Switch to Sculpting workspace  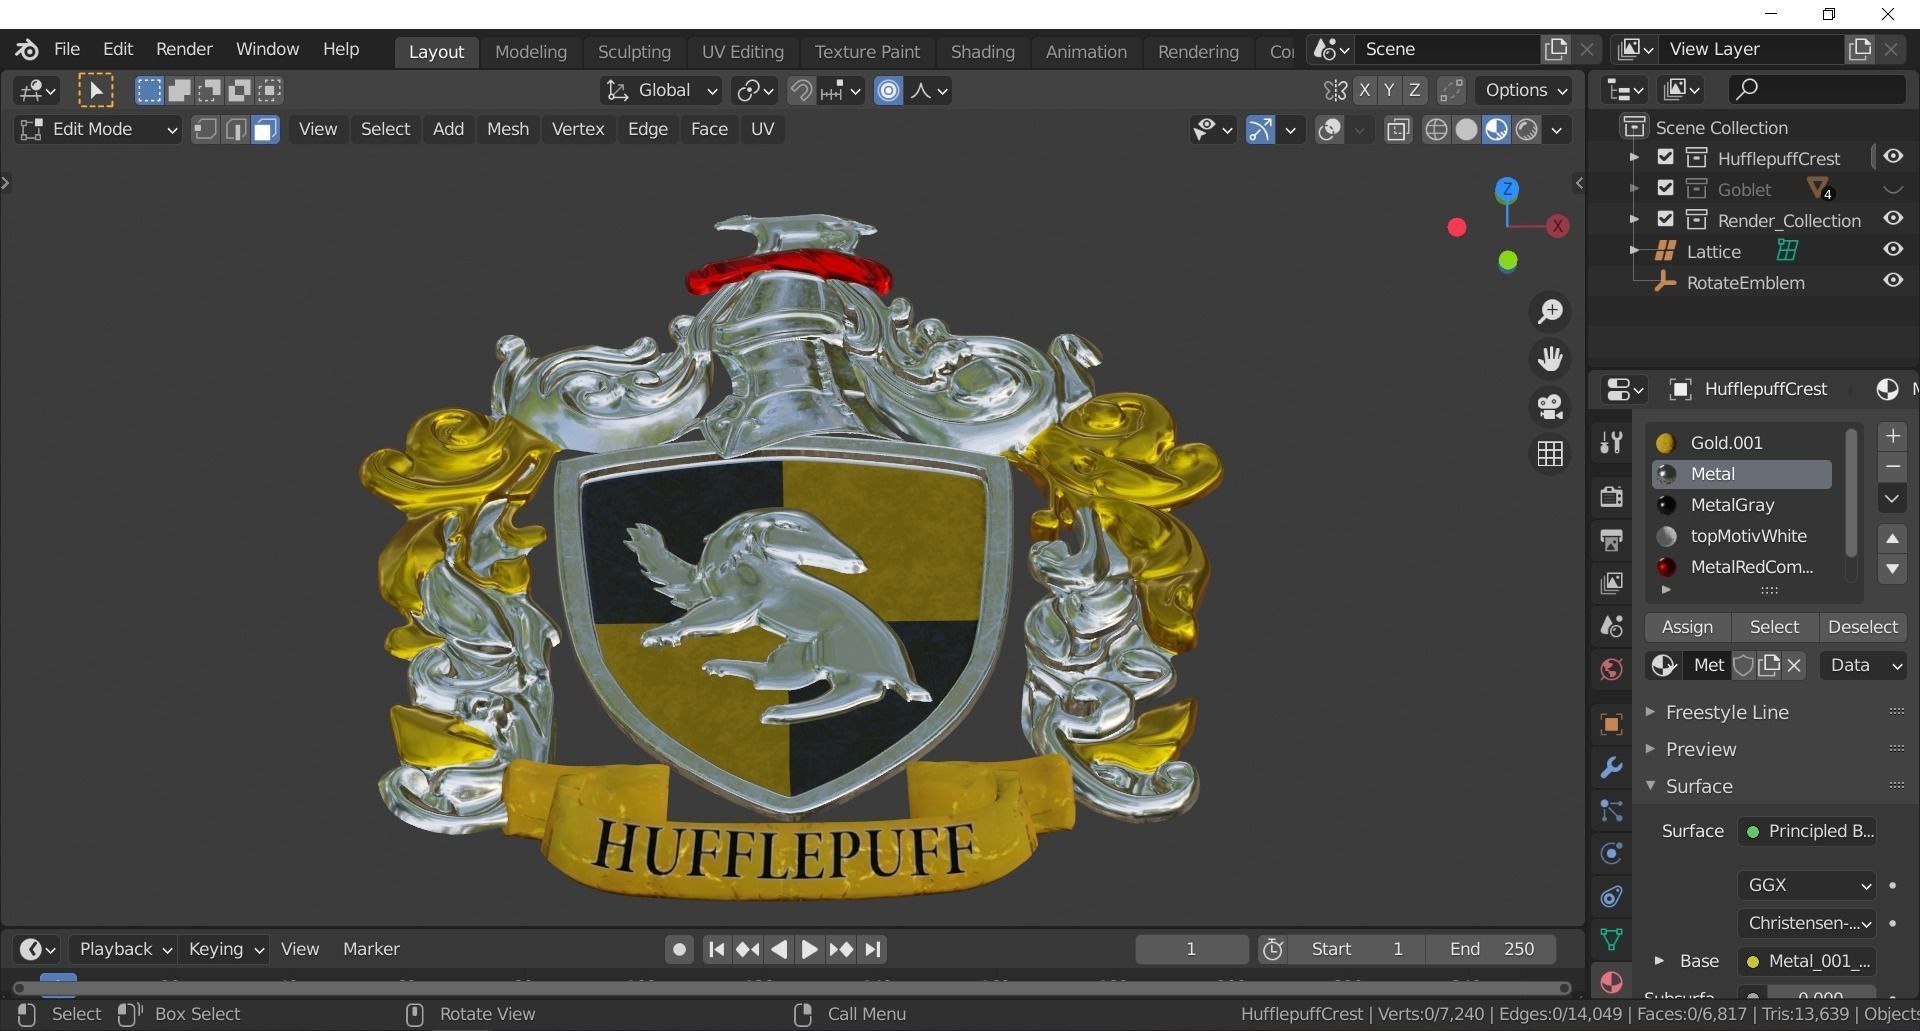(x=634, y=52)
